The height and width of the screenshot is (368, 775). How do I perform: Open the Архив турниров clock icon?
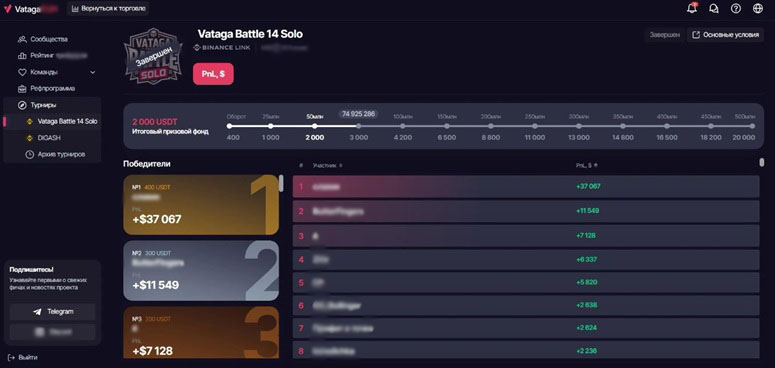pos(29,155)
